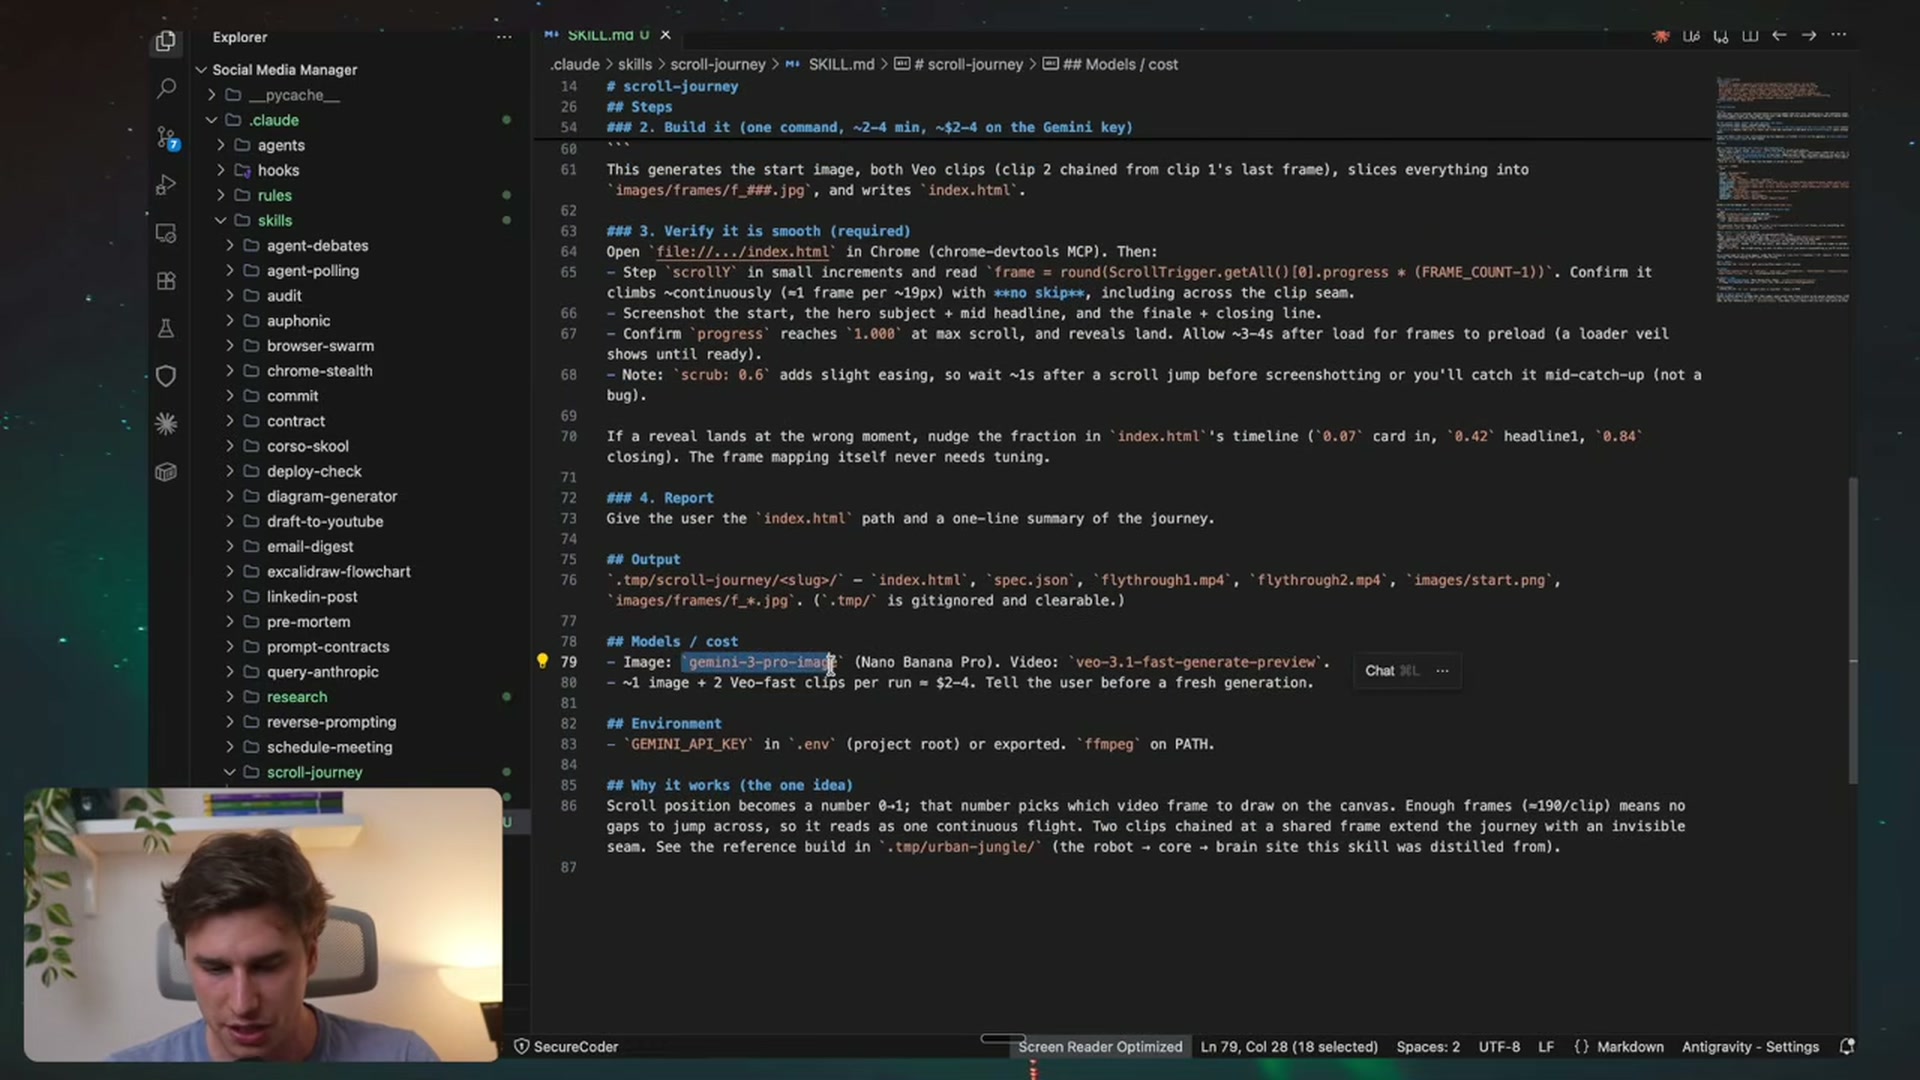The height and width of the screenshot is (1080, 1920).
Task: Open the query-anthropic folder
Action: (x=322, y=672)
